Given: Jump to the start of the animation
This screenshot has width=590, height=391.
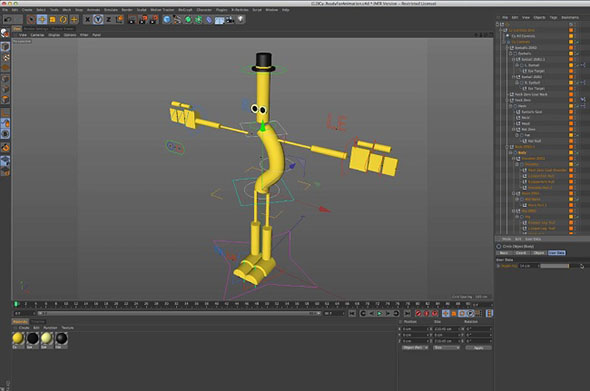Looking at the screenshot, I should coord(352,313).
